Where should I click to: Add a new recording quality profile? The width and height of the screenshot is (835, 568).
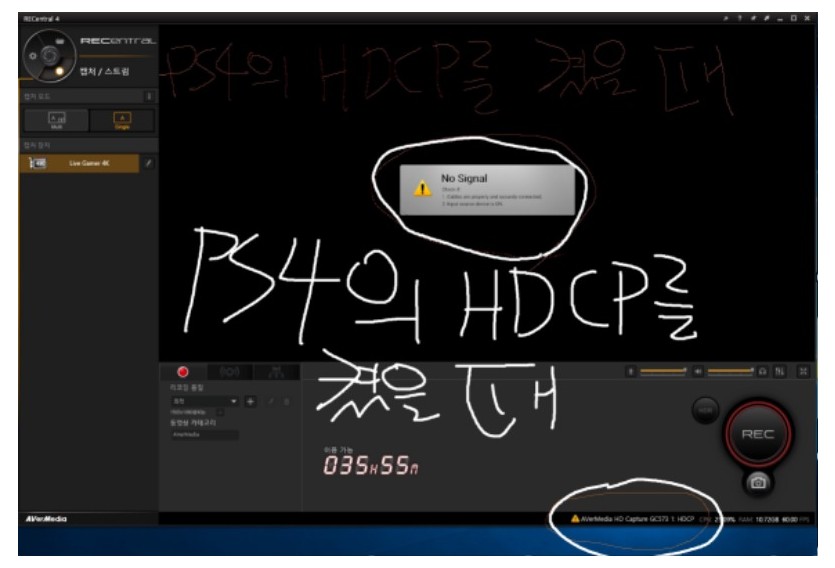[250, 401]
